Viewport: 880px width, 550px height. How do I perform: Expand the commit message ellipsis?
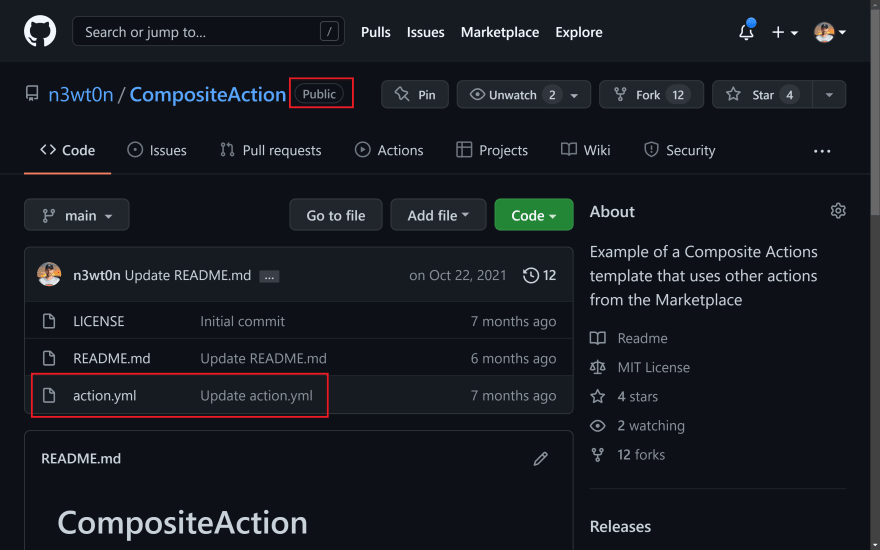[269, 276]
